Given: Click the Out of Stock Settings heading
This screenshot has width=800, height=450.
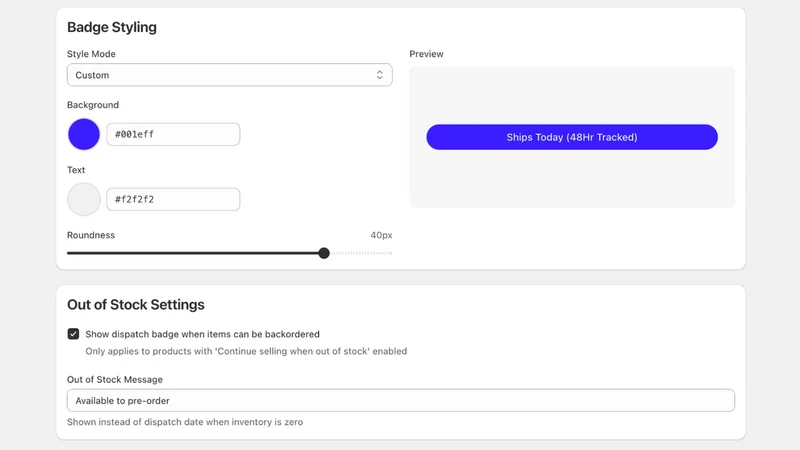Looking at the screenshot, I should (x=136, y=305).
